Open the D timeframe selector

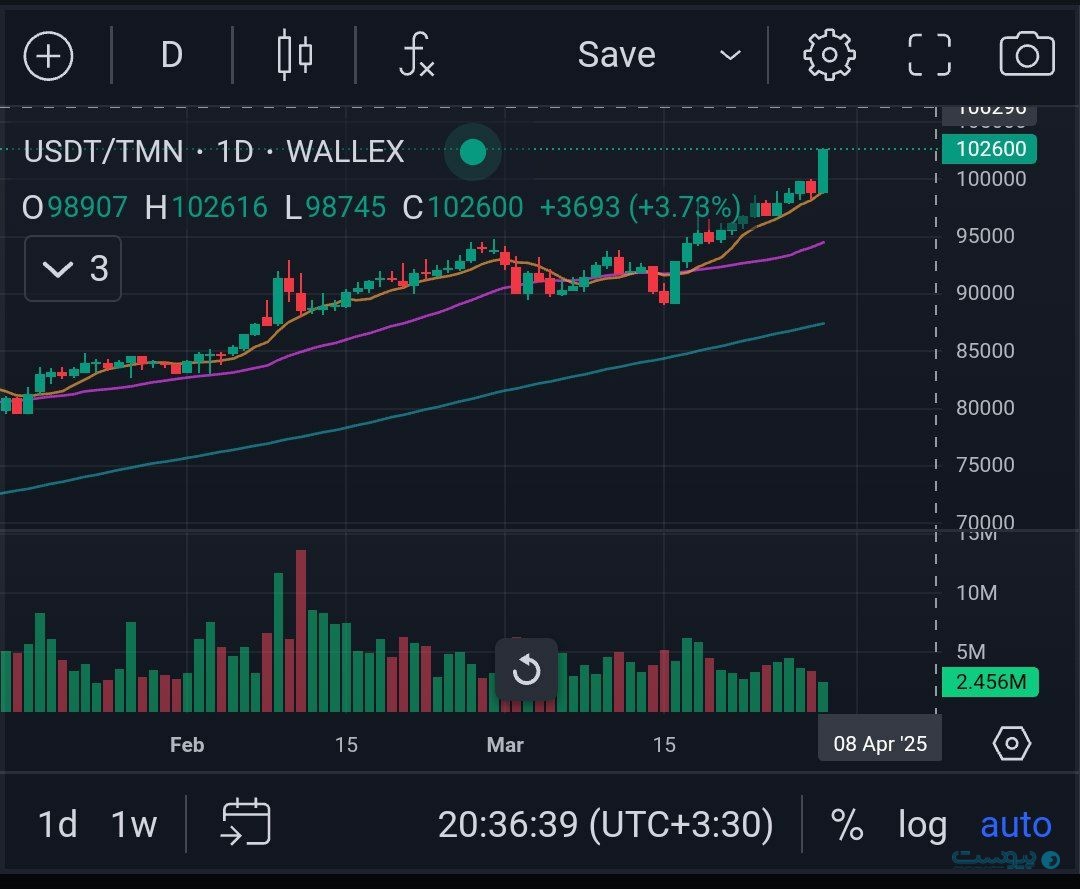click(x=172, y=55)
